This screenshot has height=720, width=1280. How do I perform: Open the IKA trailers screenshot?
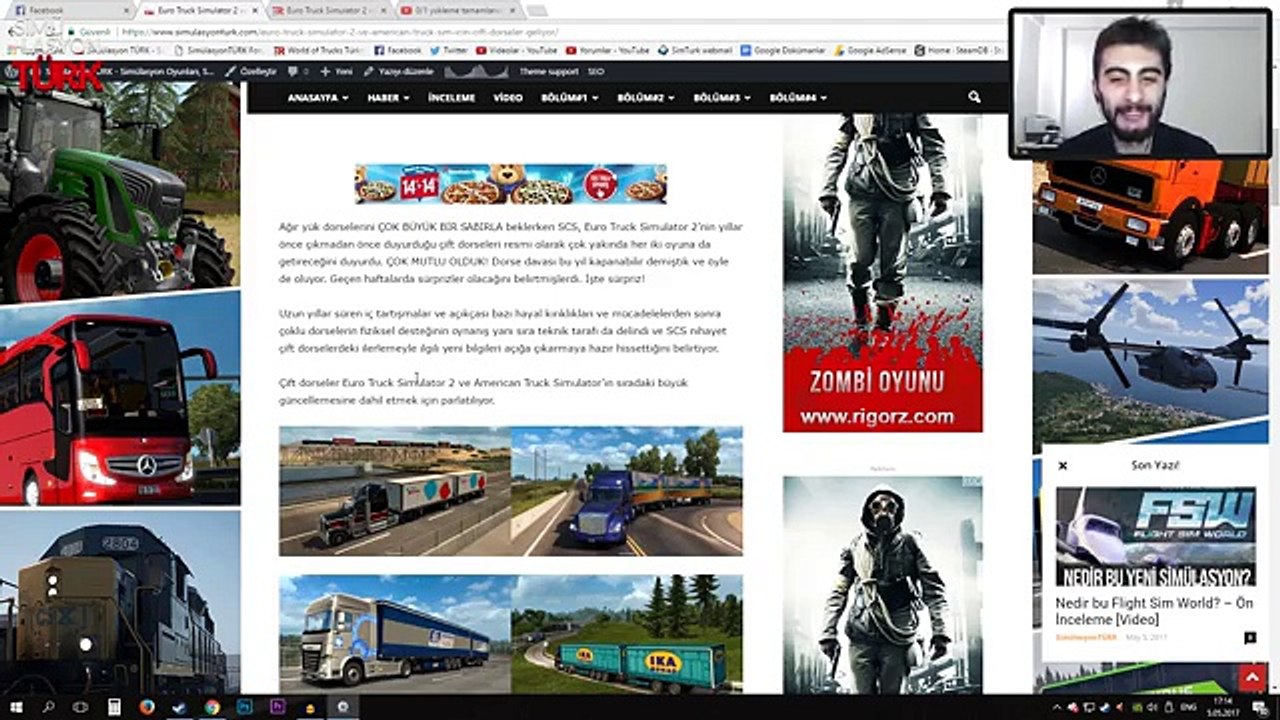coord(627,634)
